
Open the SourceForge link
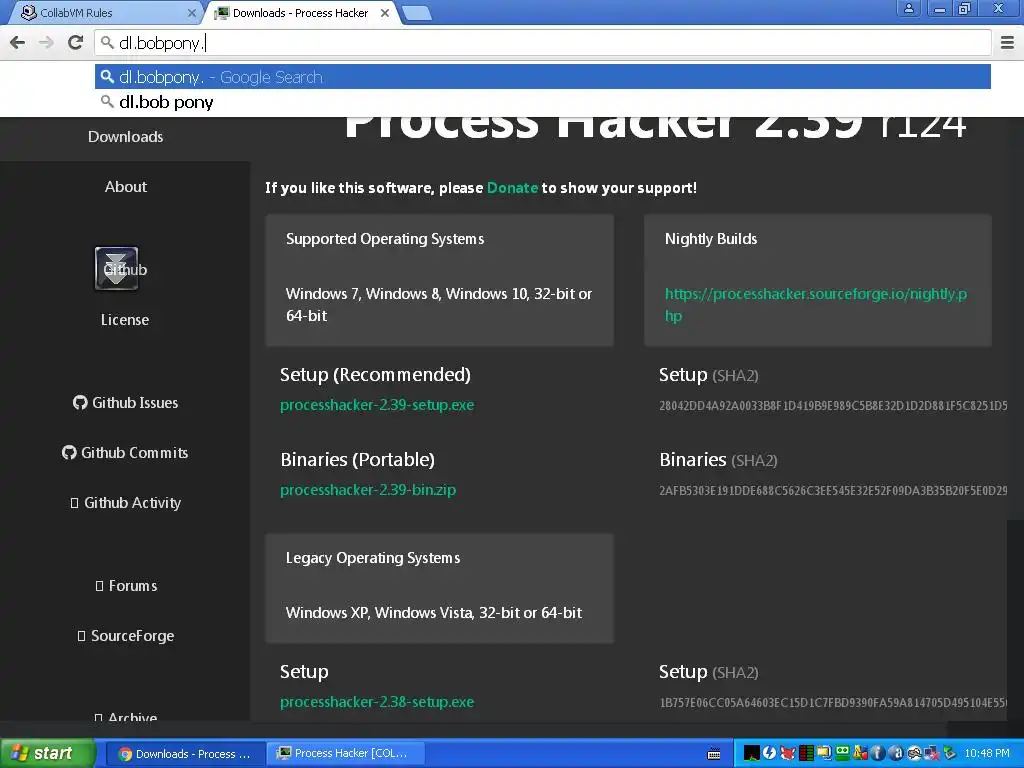point(125,635)
